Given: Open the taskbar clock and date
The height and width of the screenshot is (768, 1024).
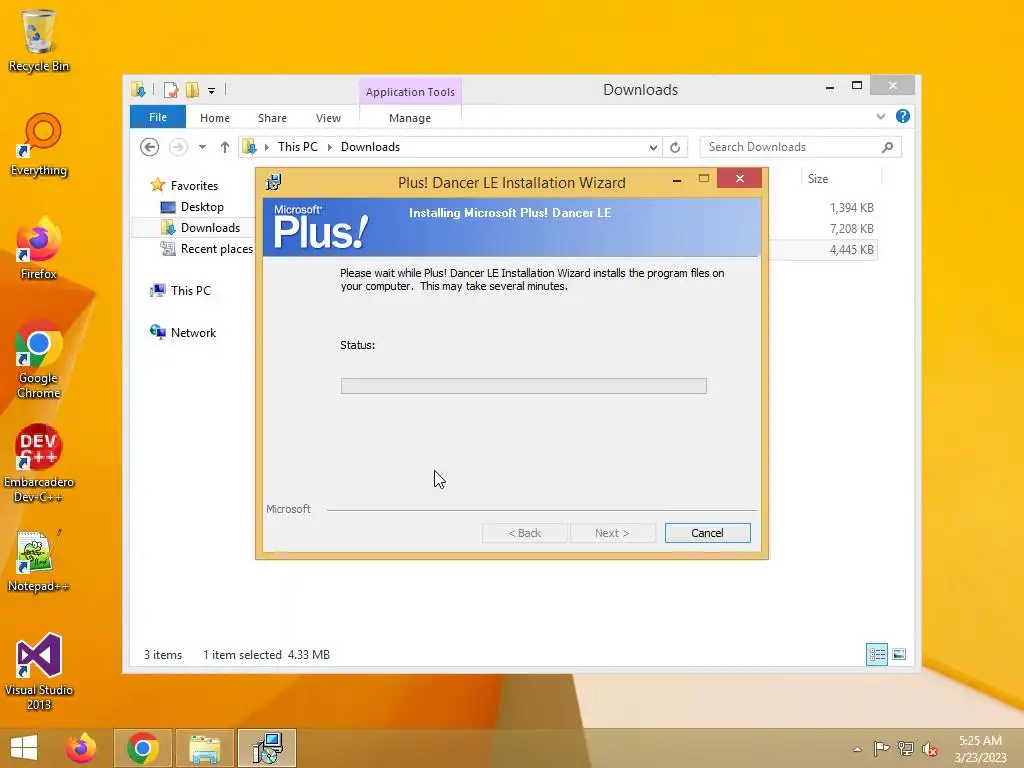Looking at the screenshot, I should coord(980,748).
